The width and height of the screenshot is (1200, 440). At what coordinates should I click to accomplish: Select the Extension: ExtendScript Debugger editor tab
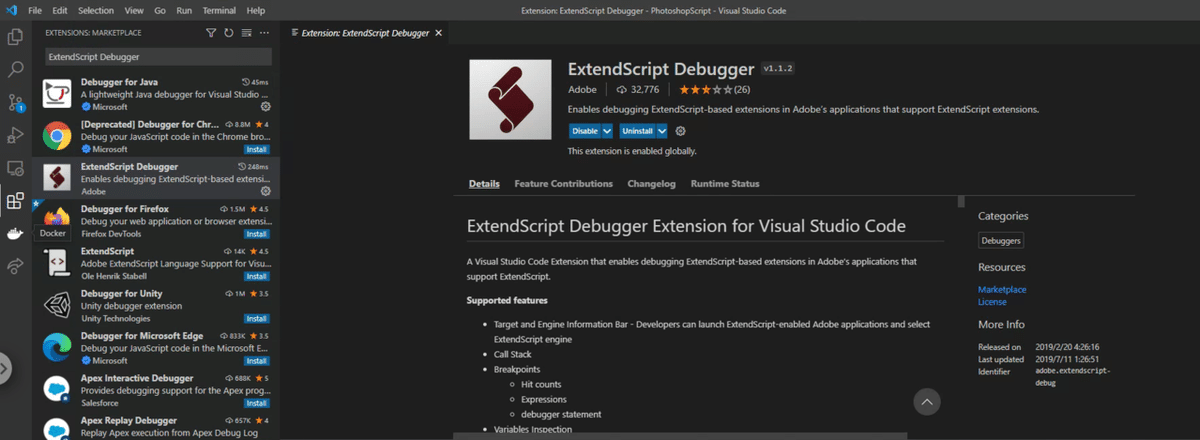[x=365, y=33]
